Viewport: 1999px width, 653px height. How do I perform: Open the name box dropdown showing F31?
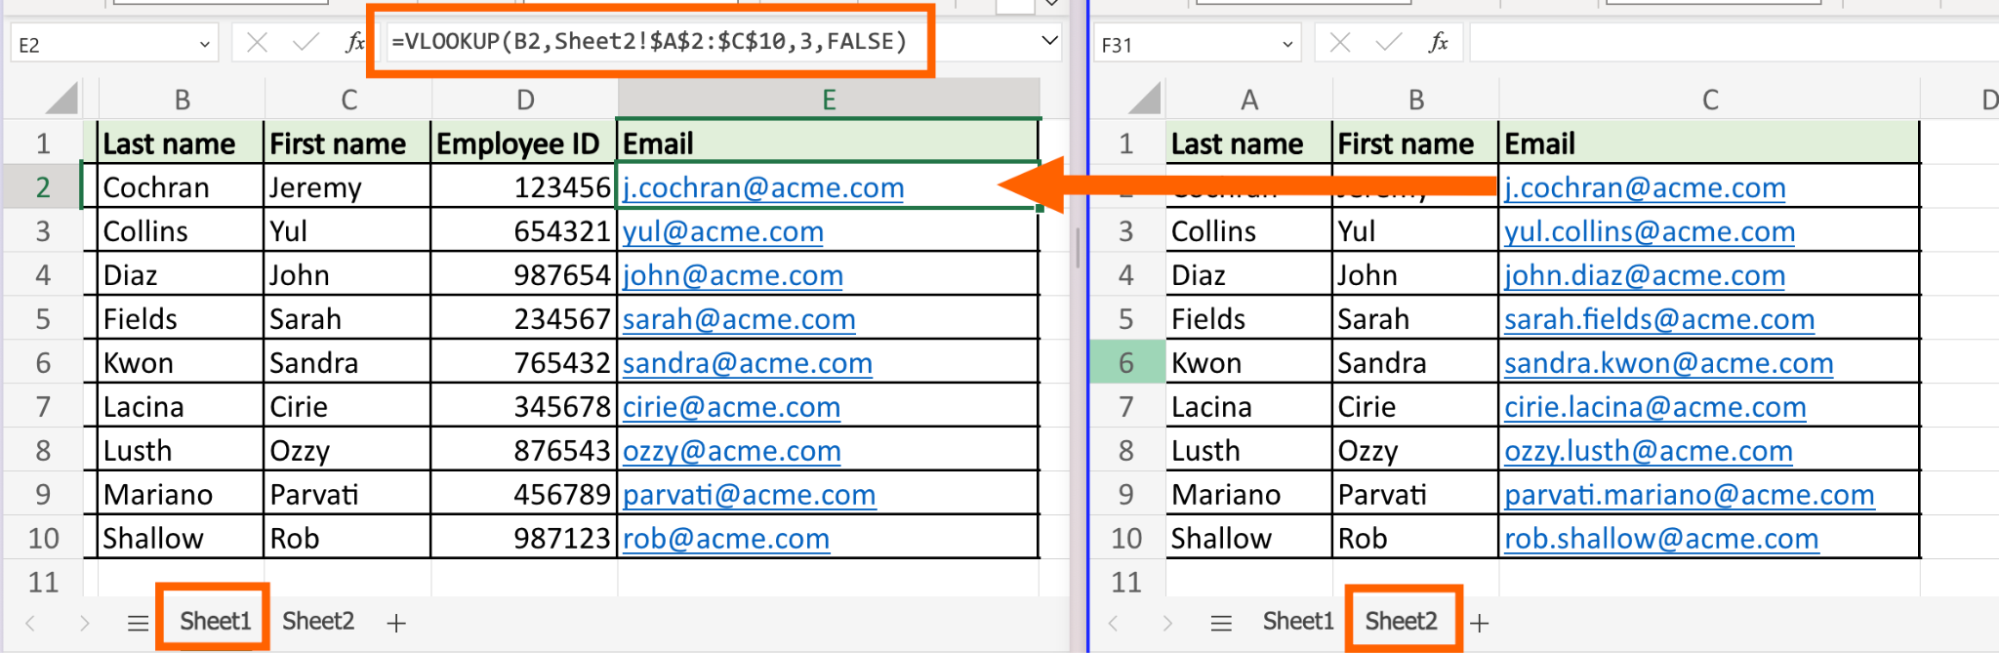coord(1287,44)
